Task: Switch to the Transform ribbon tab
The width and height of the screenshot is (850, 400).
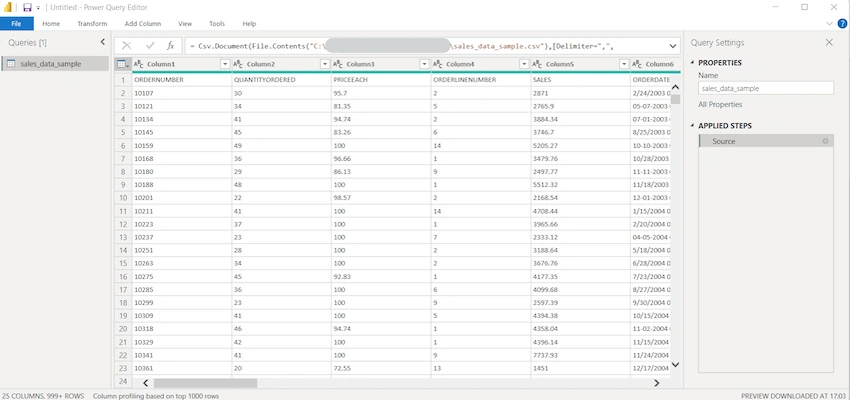Action: tap(92, 24)
